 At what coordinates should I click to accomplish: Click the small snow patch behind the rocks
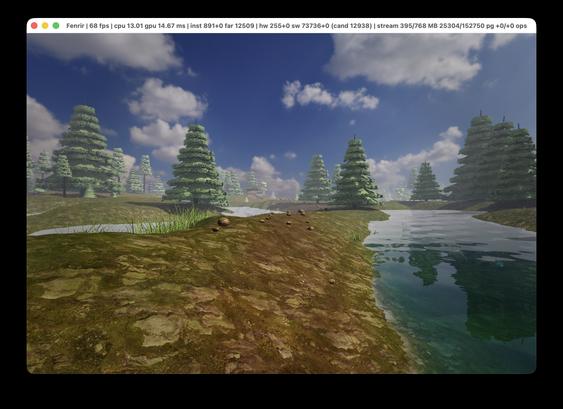point(248,212)
